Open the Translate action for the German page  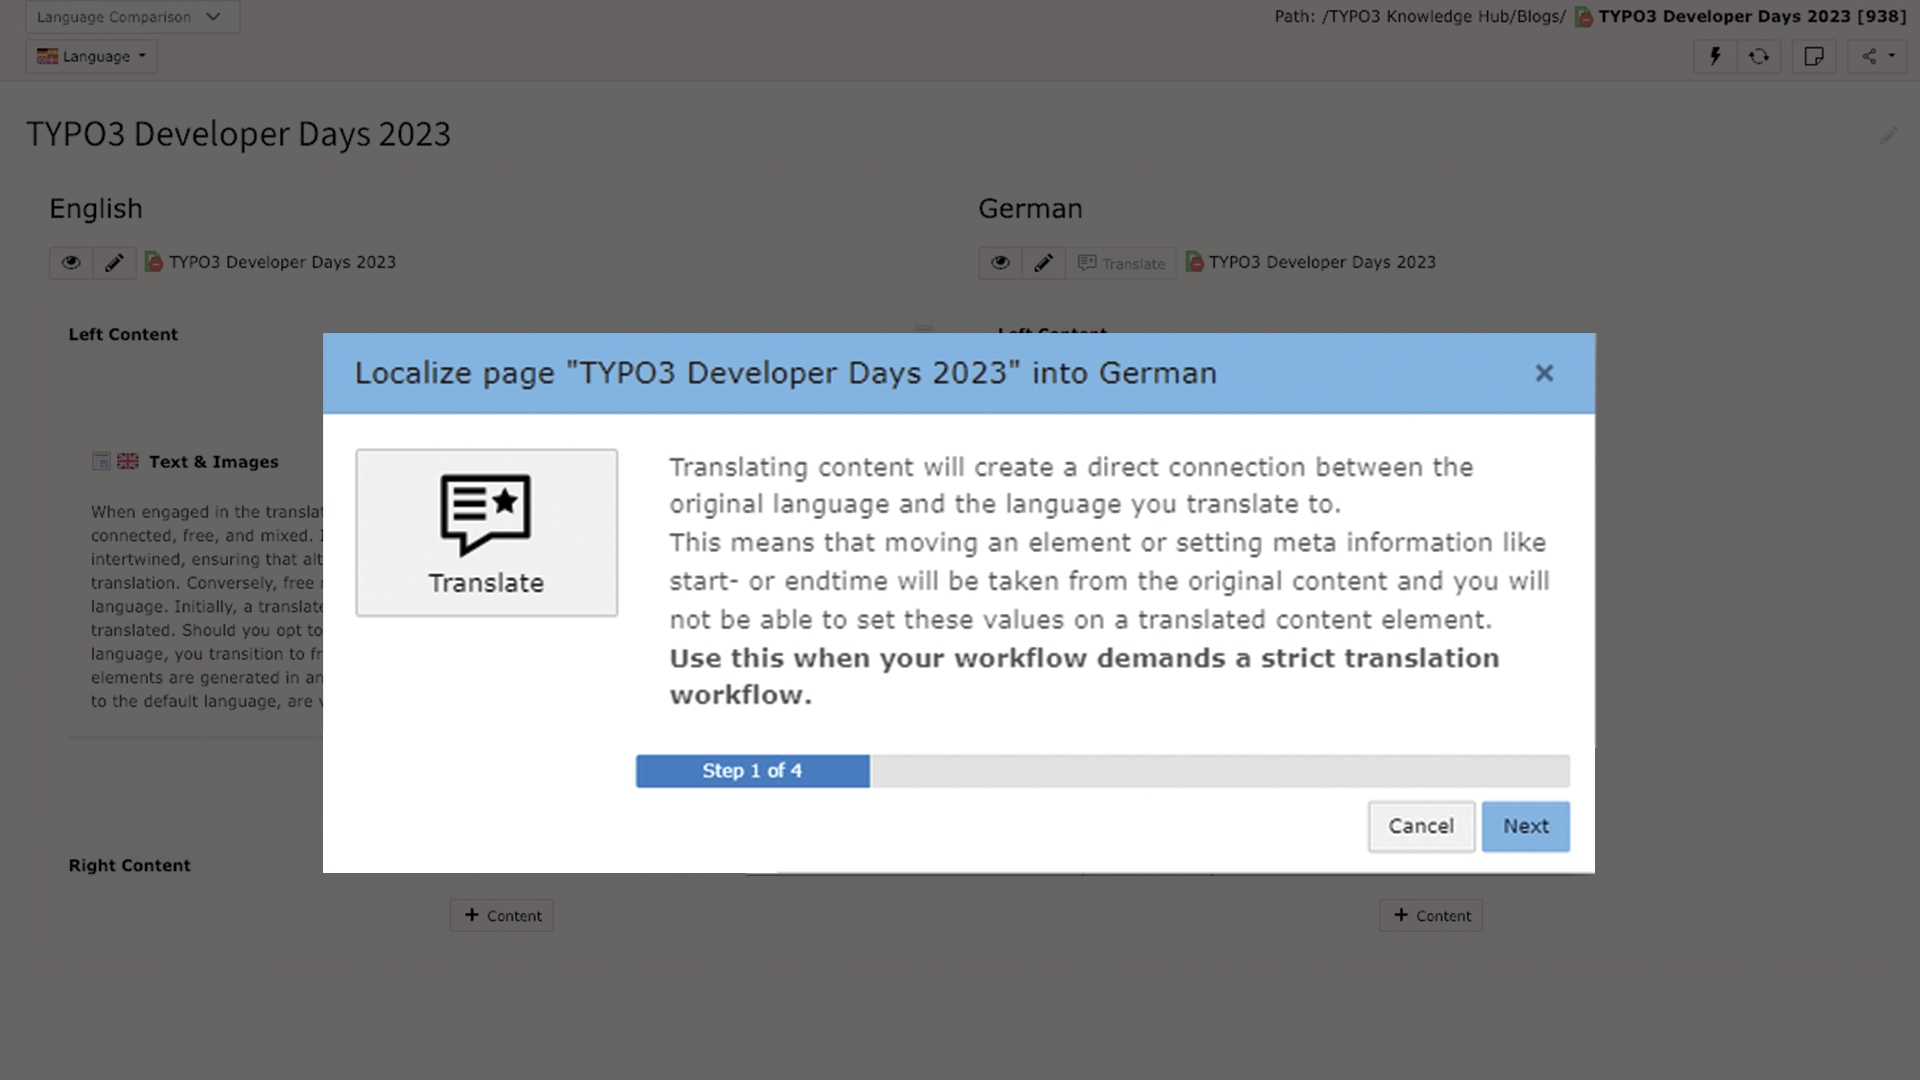(x=1122, y=262)
